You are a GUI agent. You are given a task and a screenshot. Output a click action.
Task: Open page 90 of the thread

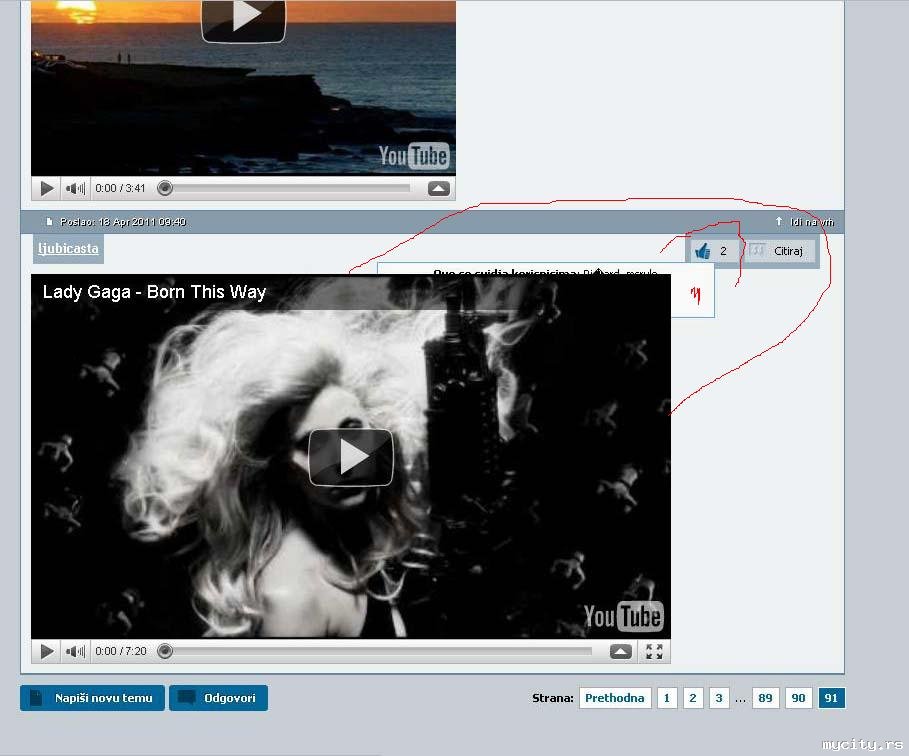798,698
